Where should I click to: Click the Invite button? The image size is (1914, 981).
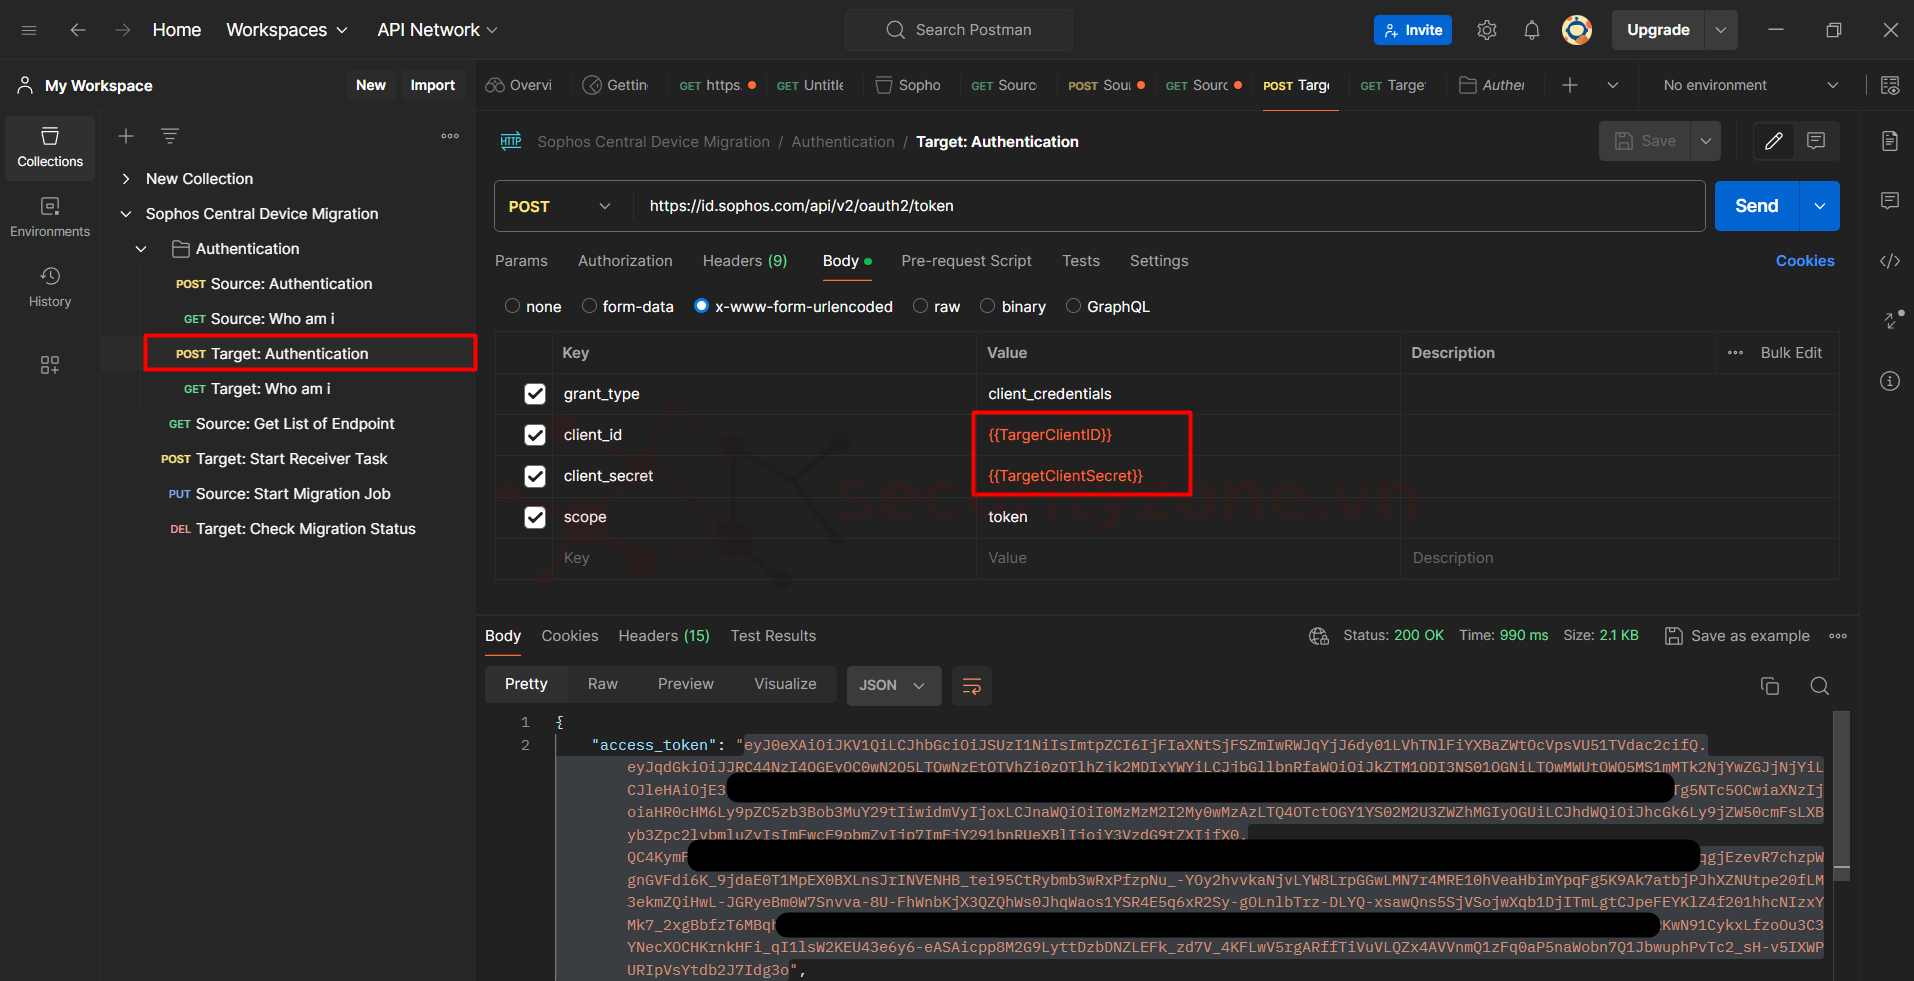point(1413,30)
